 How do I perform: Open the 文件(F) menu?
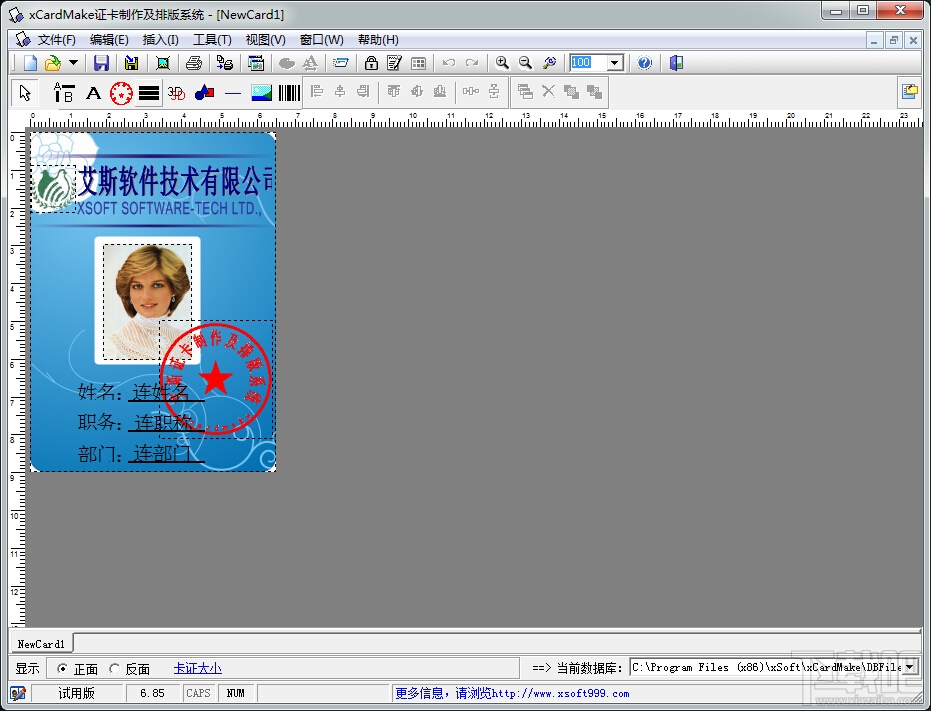56,40
